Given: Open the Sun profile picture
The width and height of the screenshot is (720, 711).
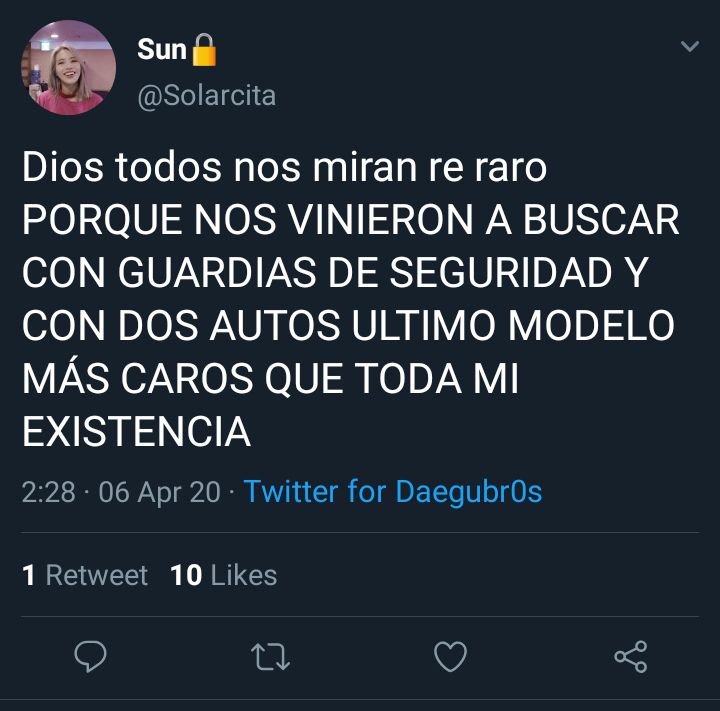Looking at the screenshot, I should point(69,67).
